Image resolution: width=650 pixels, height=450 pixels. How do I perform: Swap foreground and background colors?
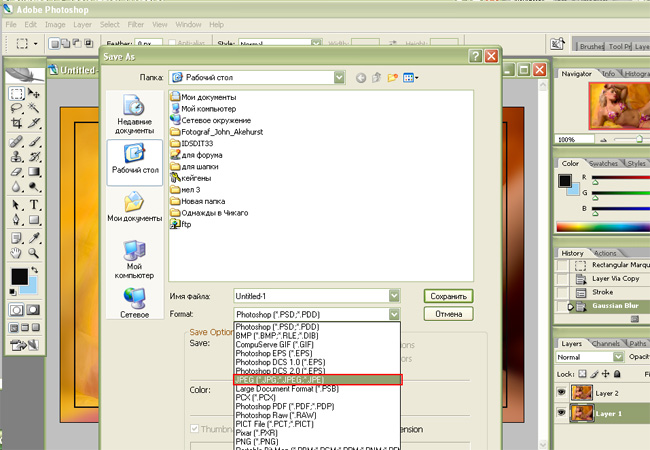pyautogui.click(x=34, y=270)
